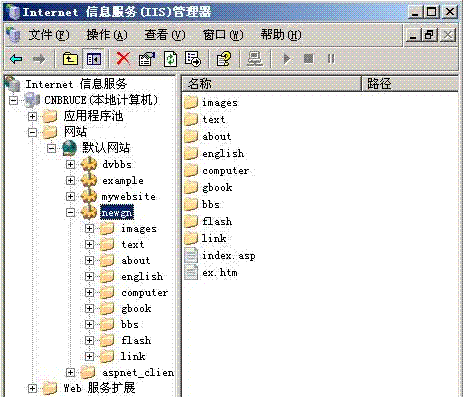The height and width of the screenshot is (397, 463).
Task: Start item with play toolbar button
Action: (286, 59)
